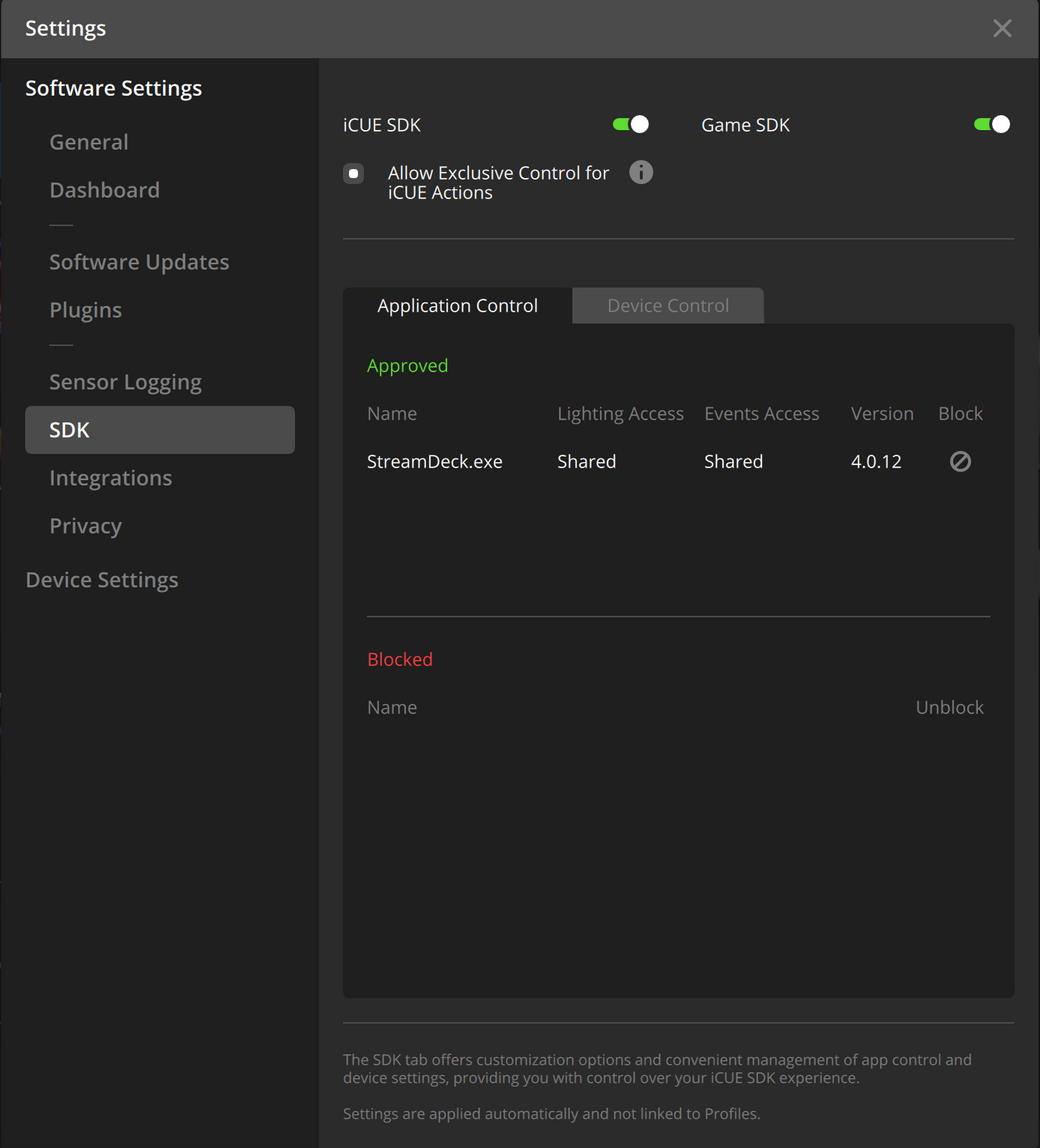This screenshot has height=1148, width=1040.
Task: Open the Integrations settings
Action: 110,478
